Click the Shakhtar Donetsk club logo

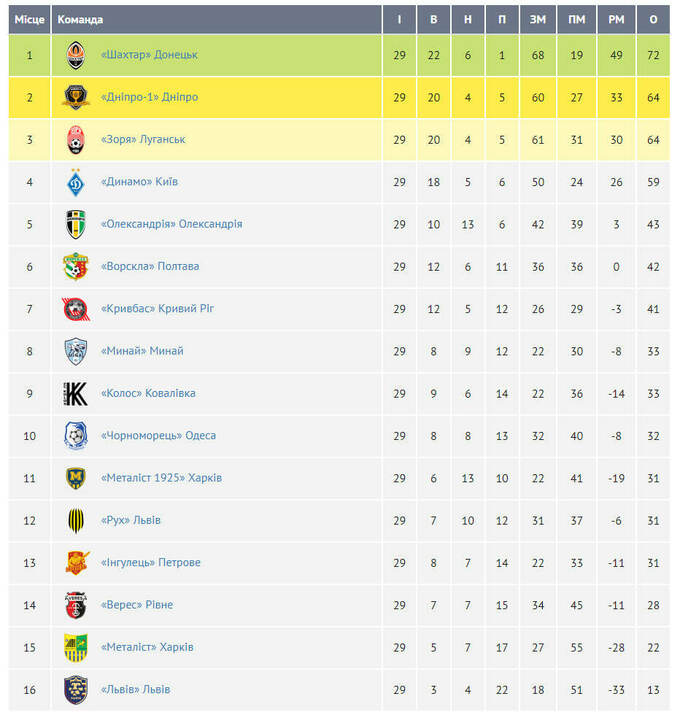(76, 55)
